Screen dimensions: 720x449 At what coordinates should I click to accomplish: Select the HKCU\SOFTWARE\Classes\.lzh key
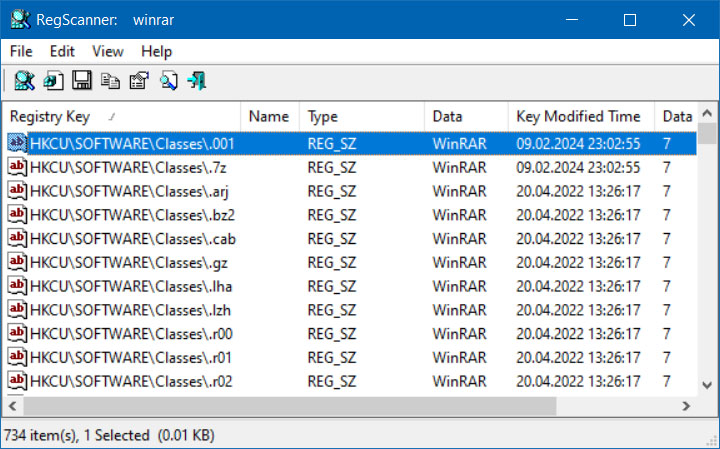130,311
